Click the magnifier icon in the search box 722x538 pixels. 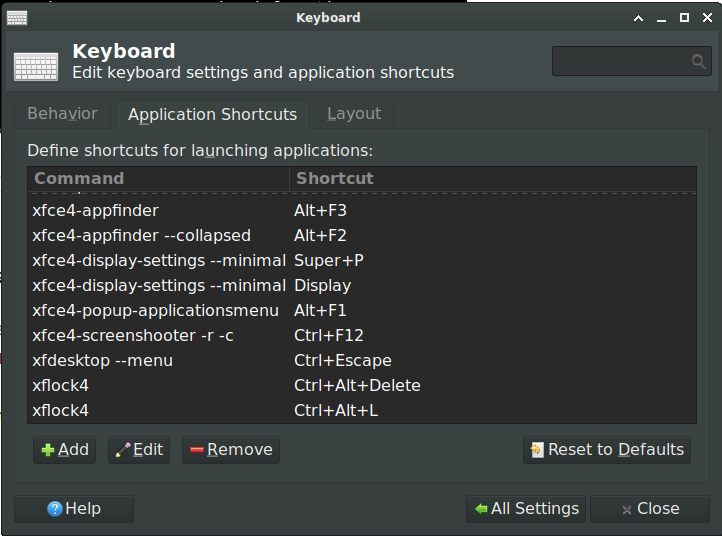click(x=698, y=61)
